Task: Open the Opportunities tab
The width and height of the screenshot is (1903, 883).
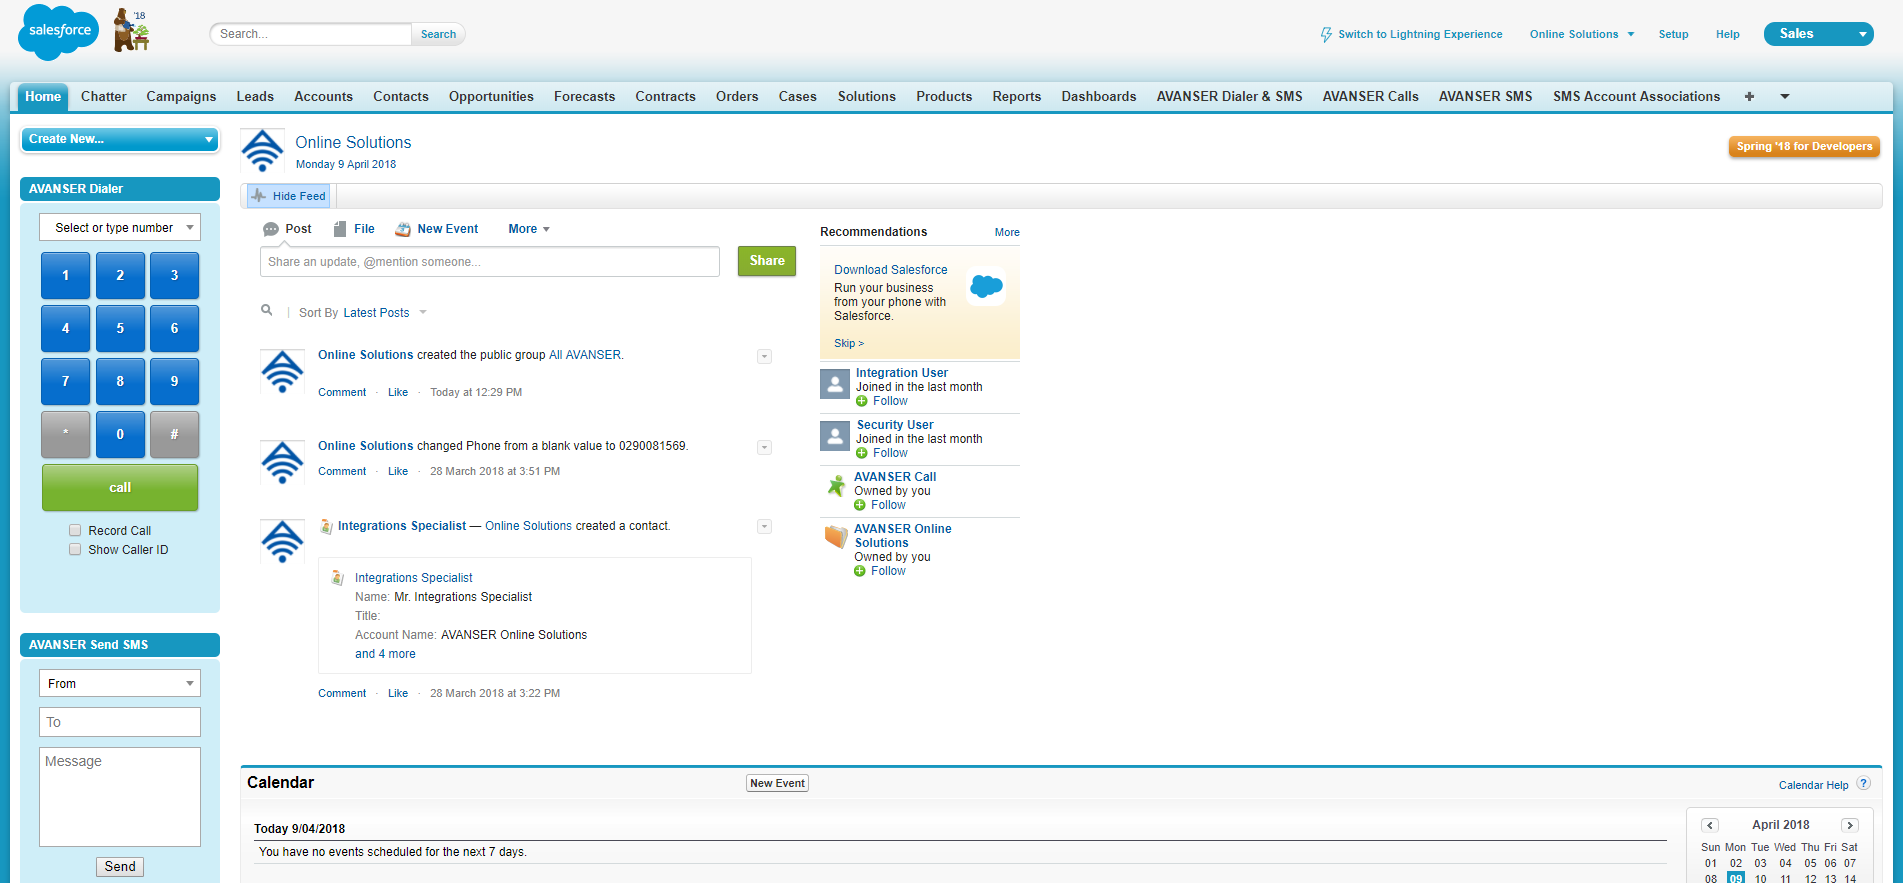Action: tap(491, 97)
